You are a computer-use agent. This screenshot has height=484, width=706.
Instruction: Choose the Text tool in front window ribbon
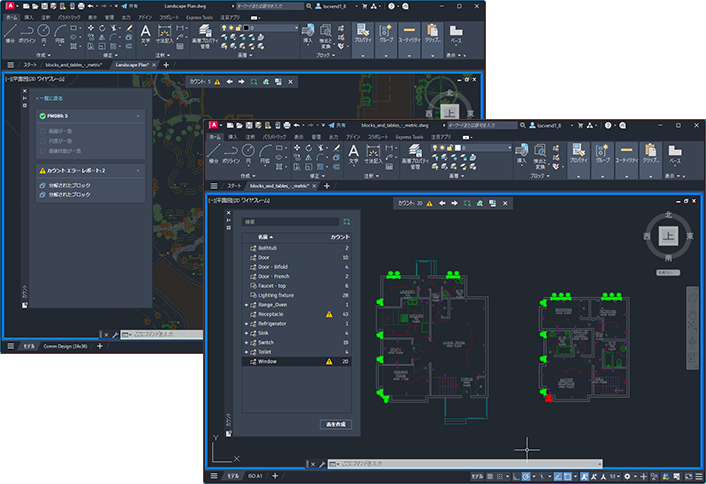pyautogui.click(x=353, y=154)
